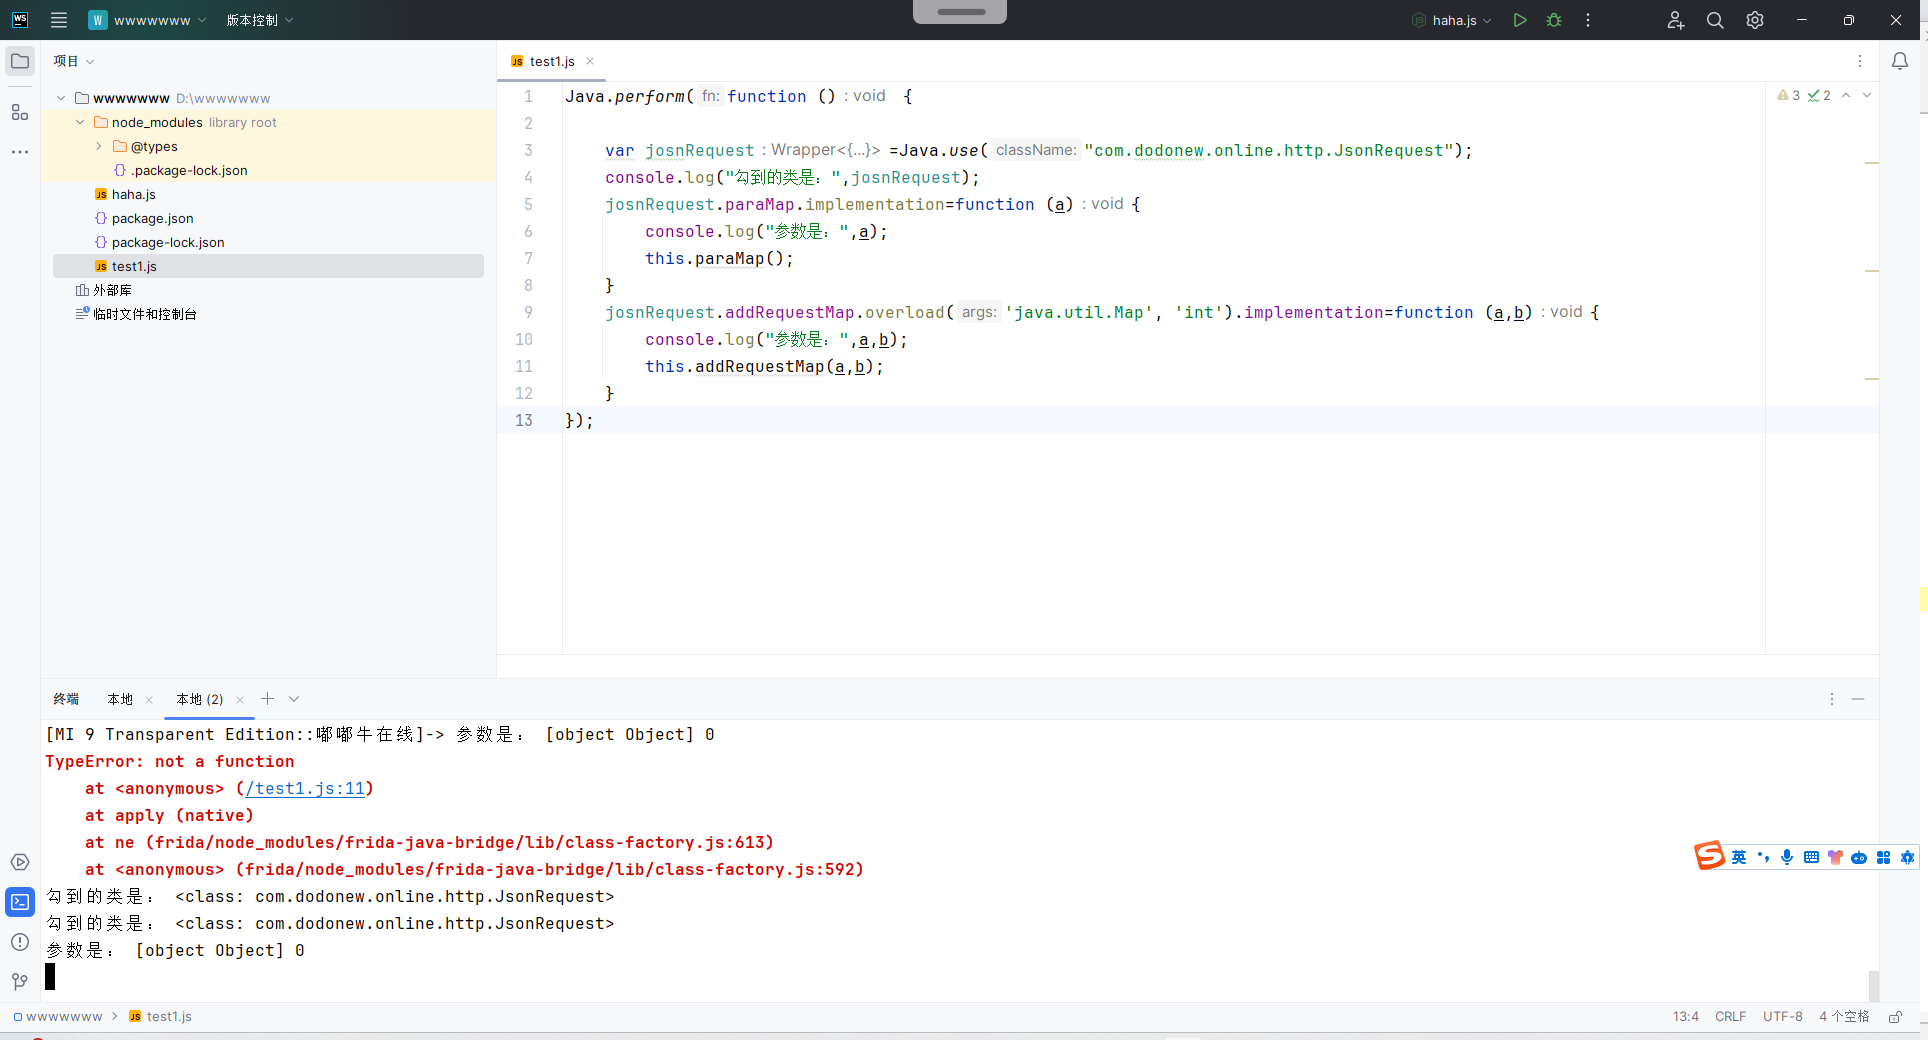Image resolution: width=1928 pixels, height=1040 pixels.
Task: Click wwwwwww breadcrumb in status bar
Action: [x=58, y=1016]
